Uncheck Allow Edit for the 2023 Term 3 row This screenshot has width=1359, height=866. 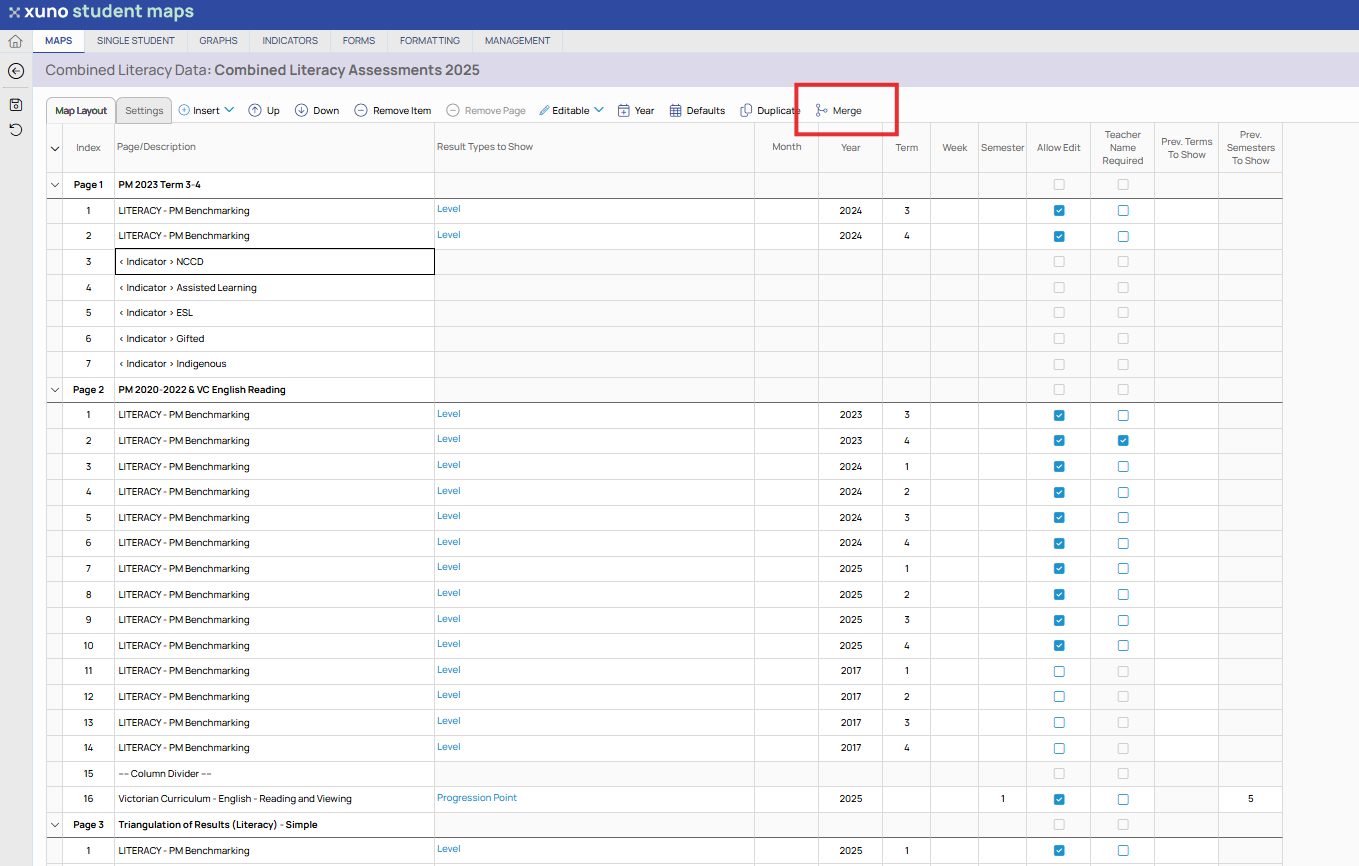1059,415
